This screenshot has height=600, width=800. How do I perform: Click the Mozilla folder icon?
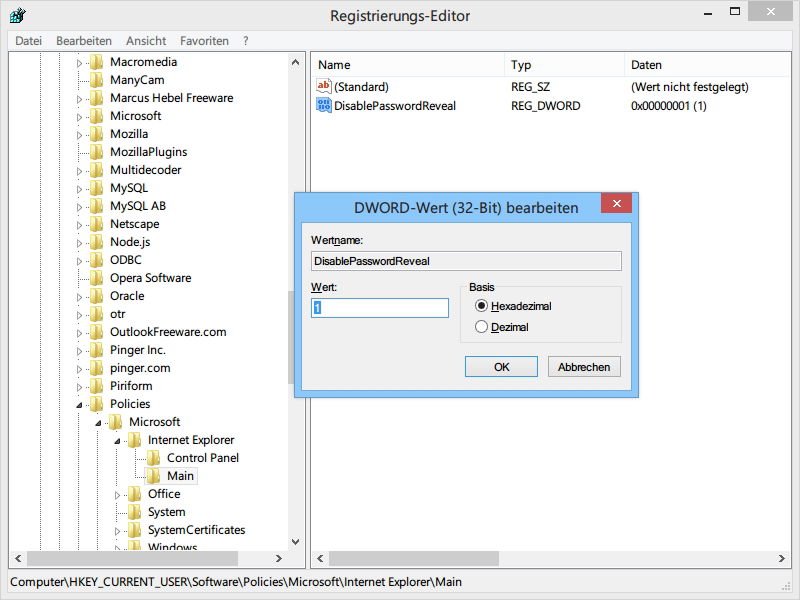point(96,134)
